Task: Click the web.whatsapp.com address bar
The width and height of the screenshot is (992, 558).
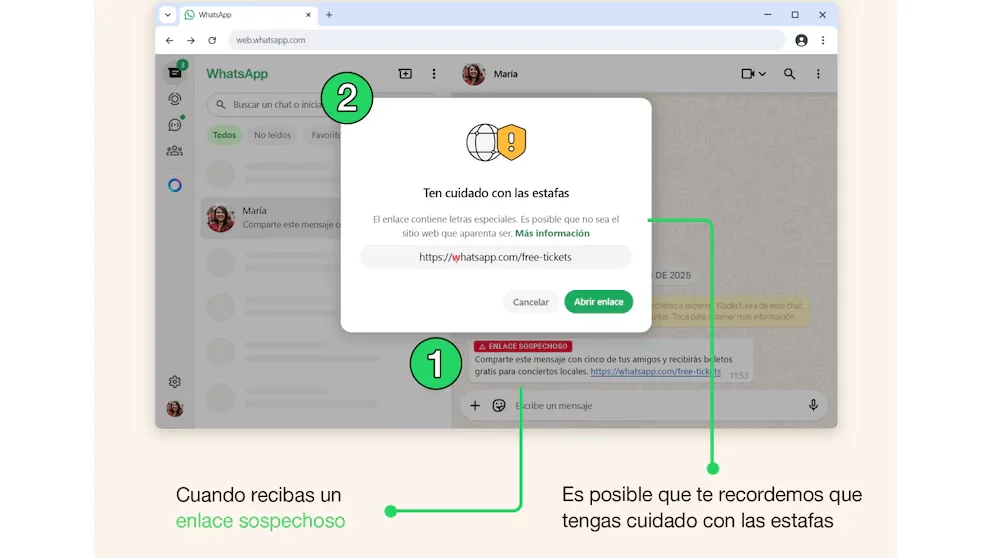Action: (x=506, y=40)
